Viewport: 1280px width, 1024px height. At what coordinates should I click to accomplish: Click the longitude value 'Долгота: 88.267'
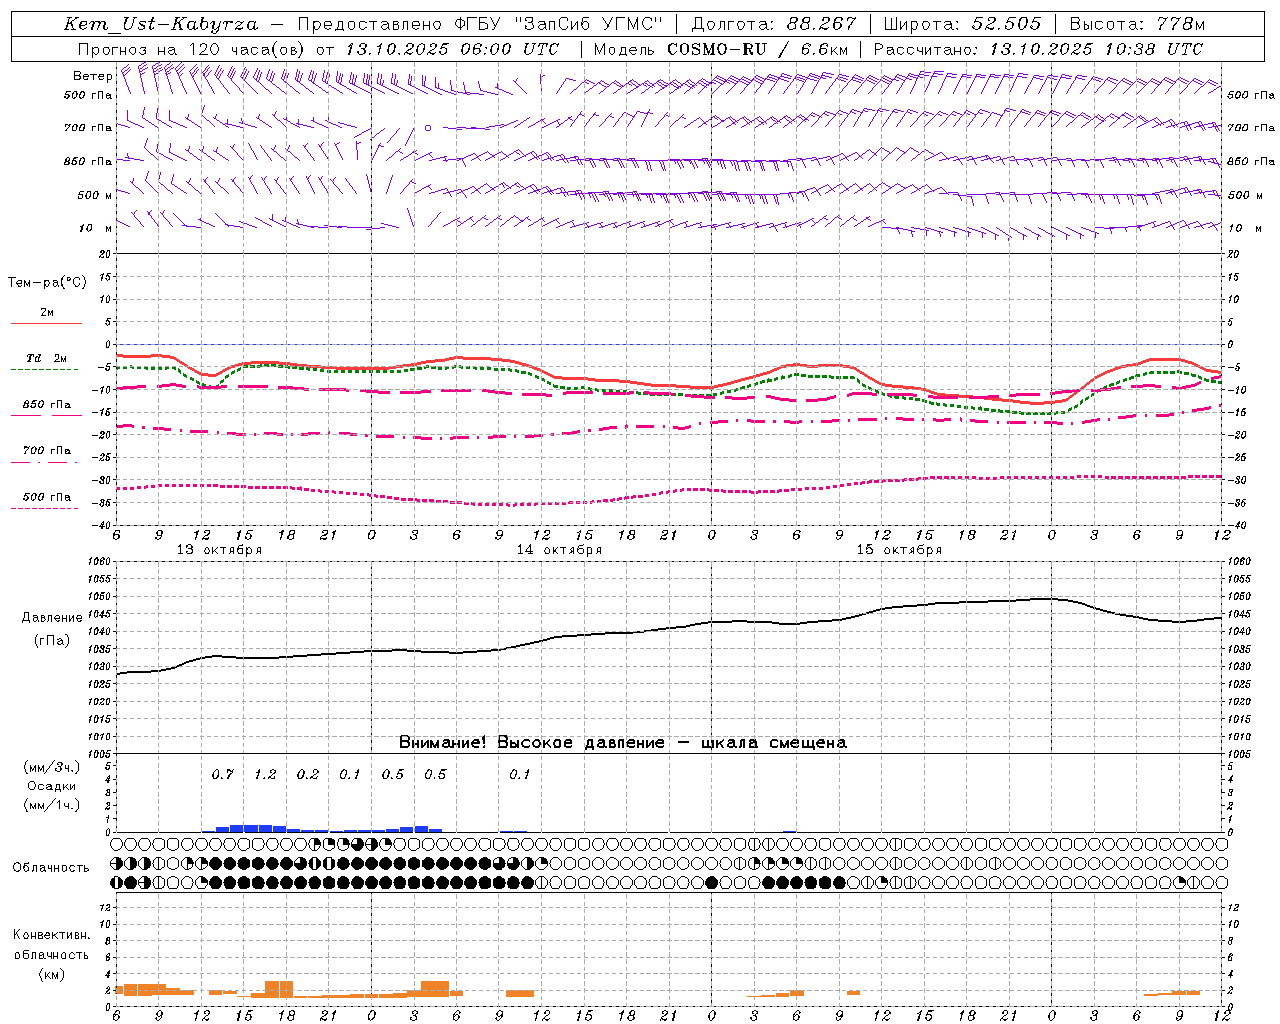(x=774, y=24)
